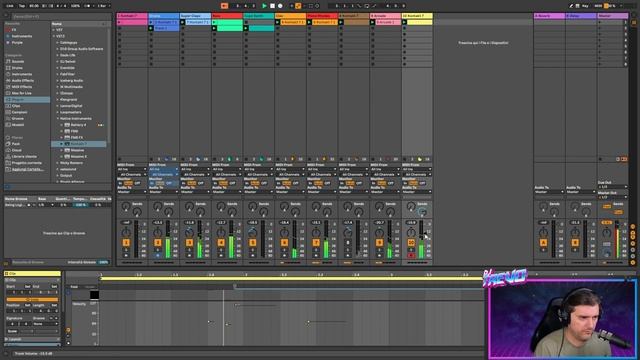Screen dimensions: 640x360
Task: Toggle the orange automation arm button
Action: (x=298, y=6)
